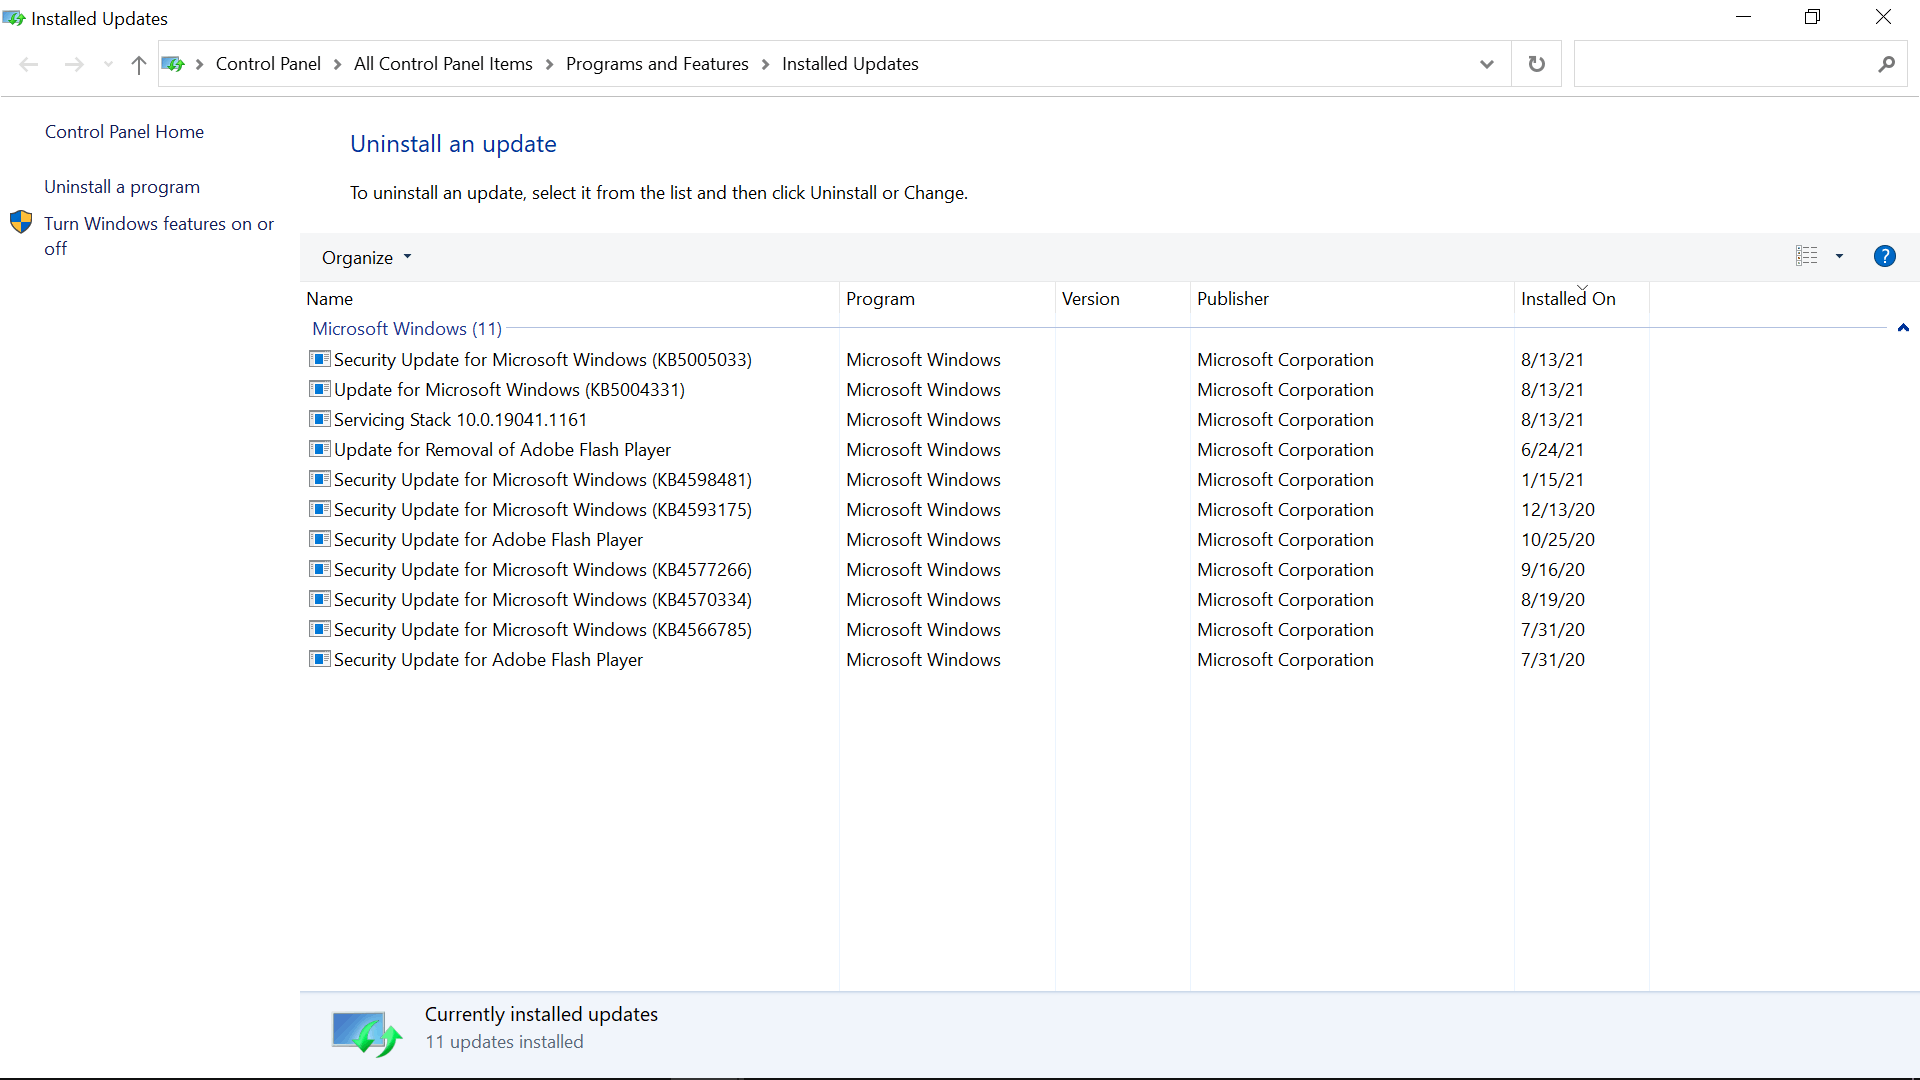Click the Currently installed updates icon
The width and height of the screenshot is (1920, 1080).
click(367, 1034)
